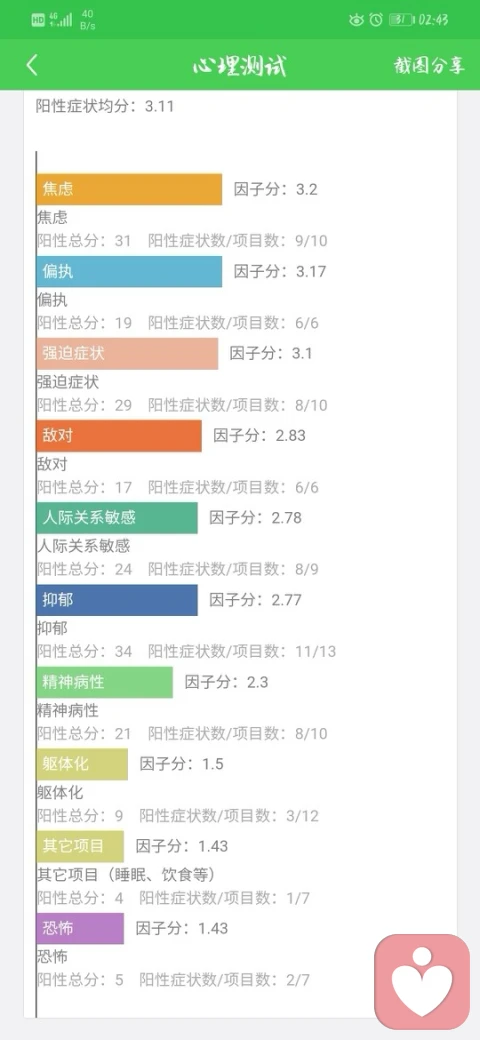Select the dark blue 抑郁 bar
Viewport: 480px width, 1040px height.
(117, 600)
